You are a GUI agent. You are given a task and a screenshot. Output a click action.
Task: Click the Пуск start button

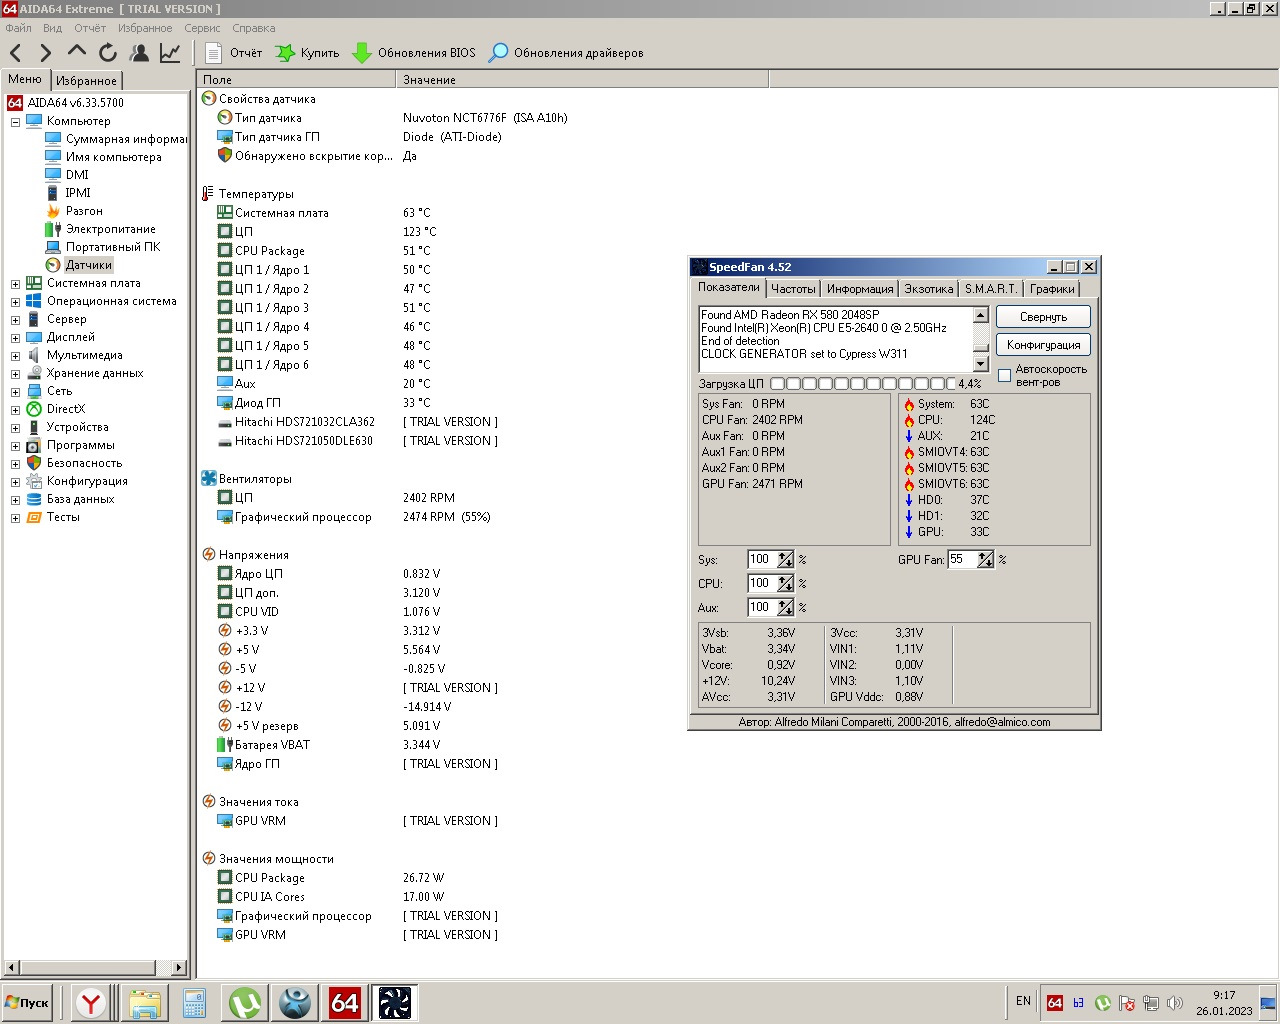pyautogui.click(x=28, y=1003)
